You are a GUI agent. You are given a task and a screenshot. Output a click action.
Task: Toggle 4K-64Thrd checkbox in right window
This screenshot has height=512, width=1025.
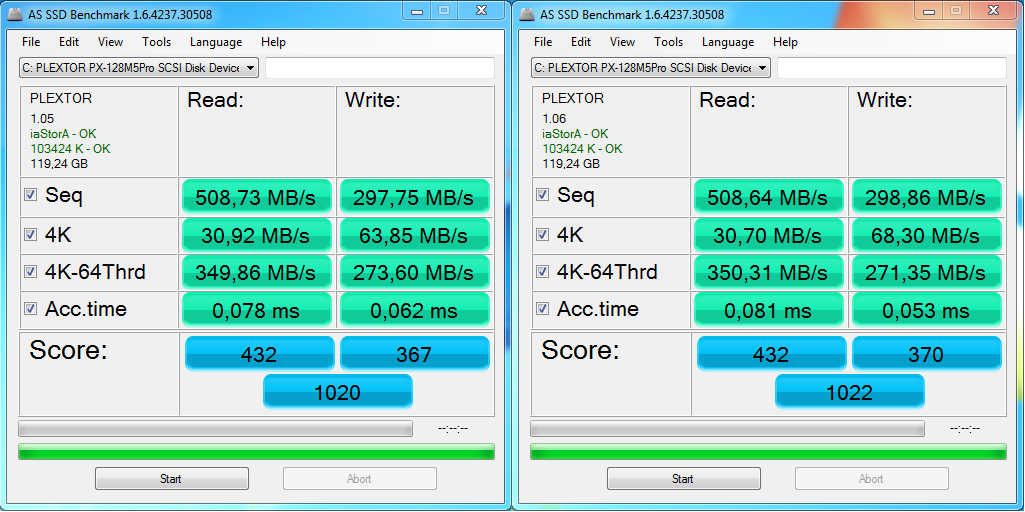point(542,272)
